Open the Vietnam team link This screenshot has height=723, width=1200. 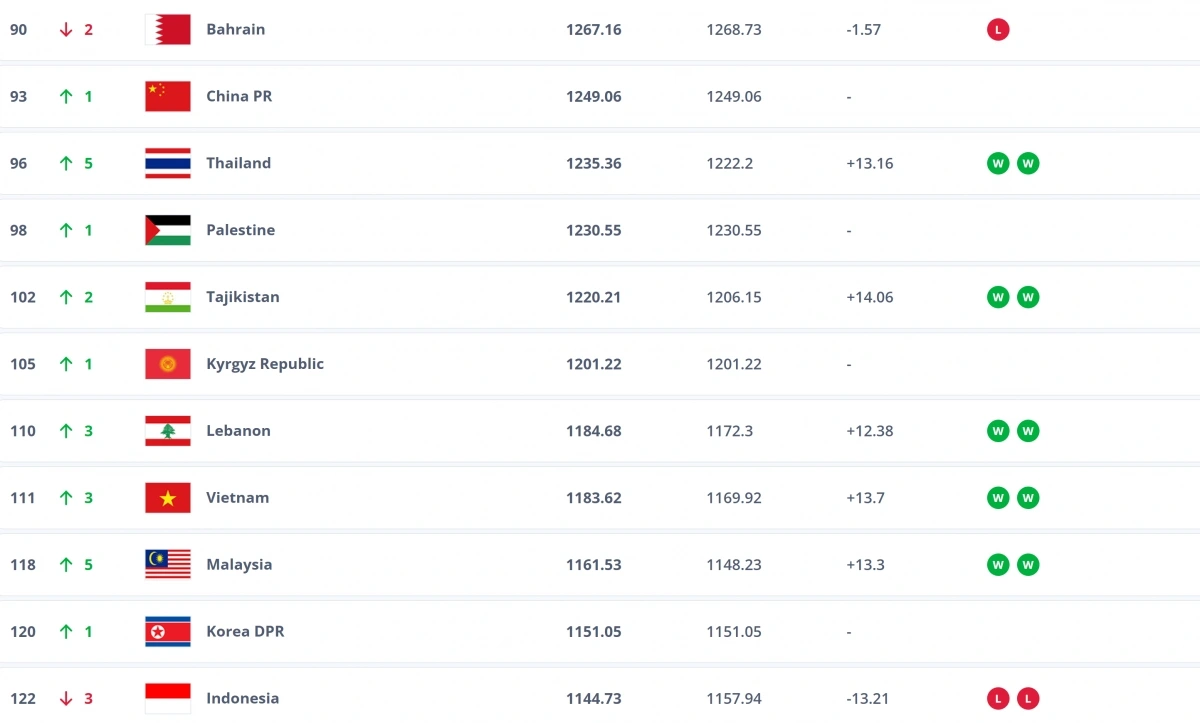[237, 497]
